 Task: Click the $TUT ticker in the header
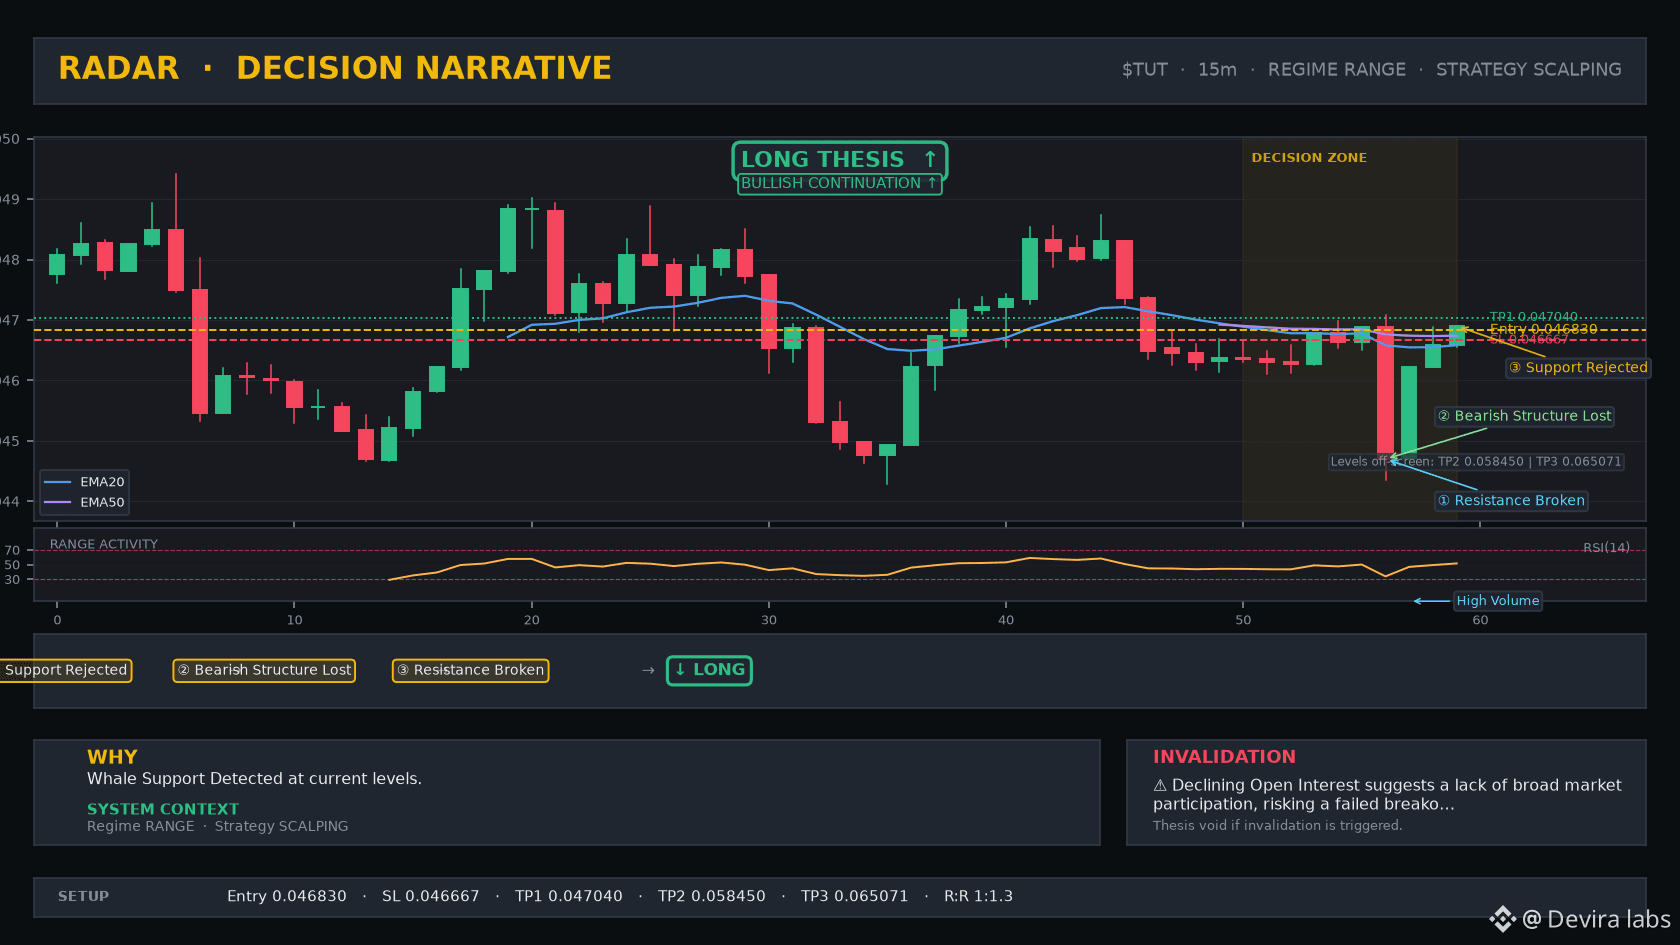pyautogui.click(x=1145, y=70)
